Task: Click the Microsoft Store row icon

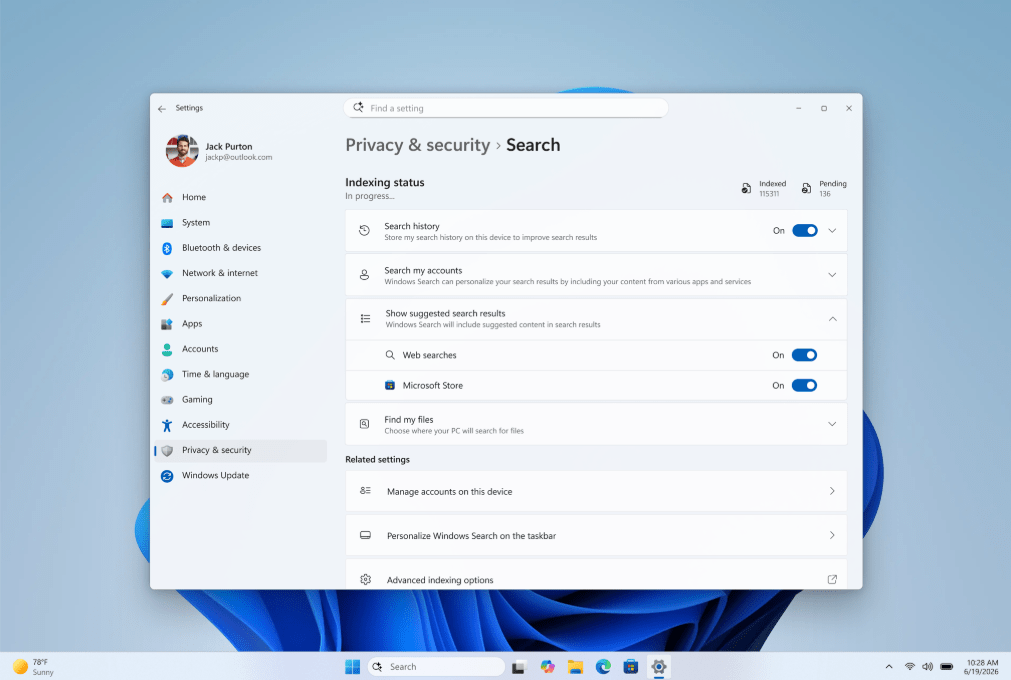Action: pos(390,385)
